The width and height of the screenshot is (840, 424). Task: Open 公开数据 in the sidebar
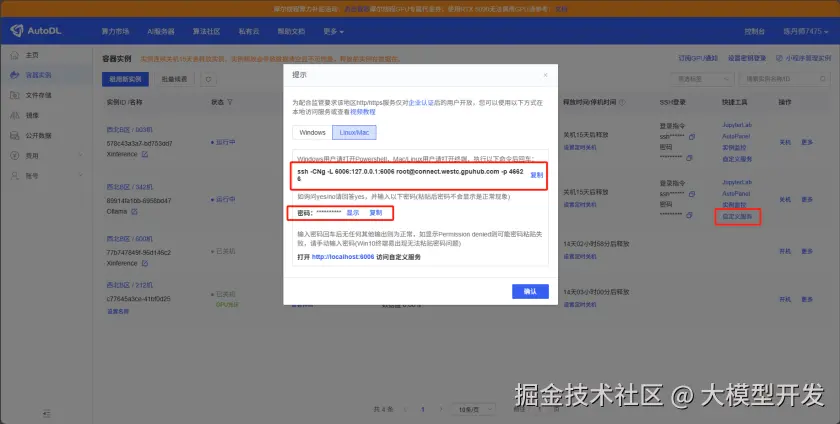coord(39,136)
